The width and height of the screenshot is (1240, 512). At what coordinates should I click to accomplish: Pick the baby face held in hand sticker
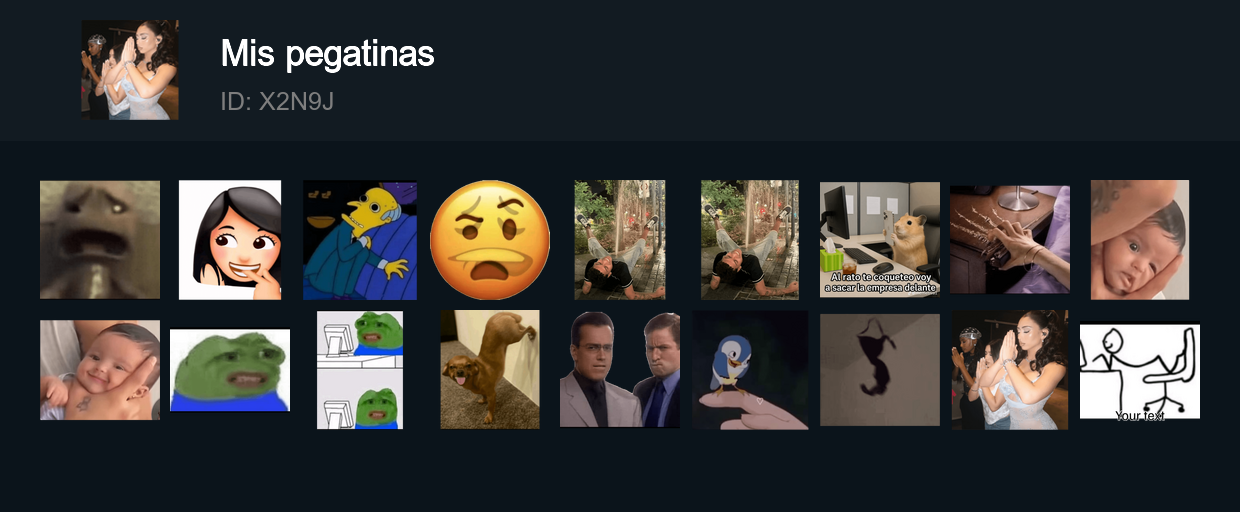[1140, 240]
